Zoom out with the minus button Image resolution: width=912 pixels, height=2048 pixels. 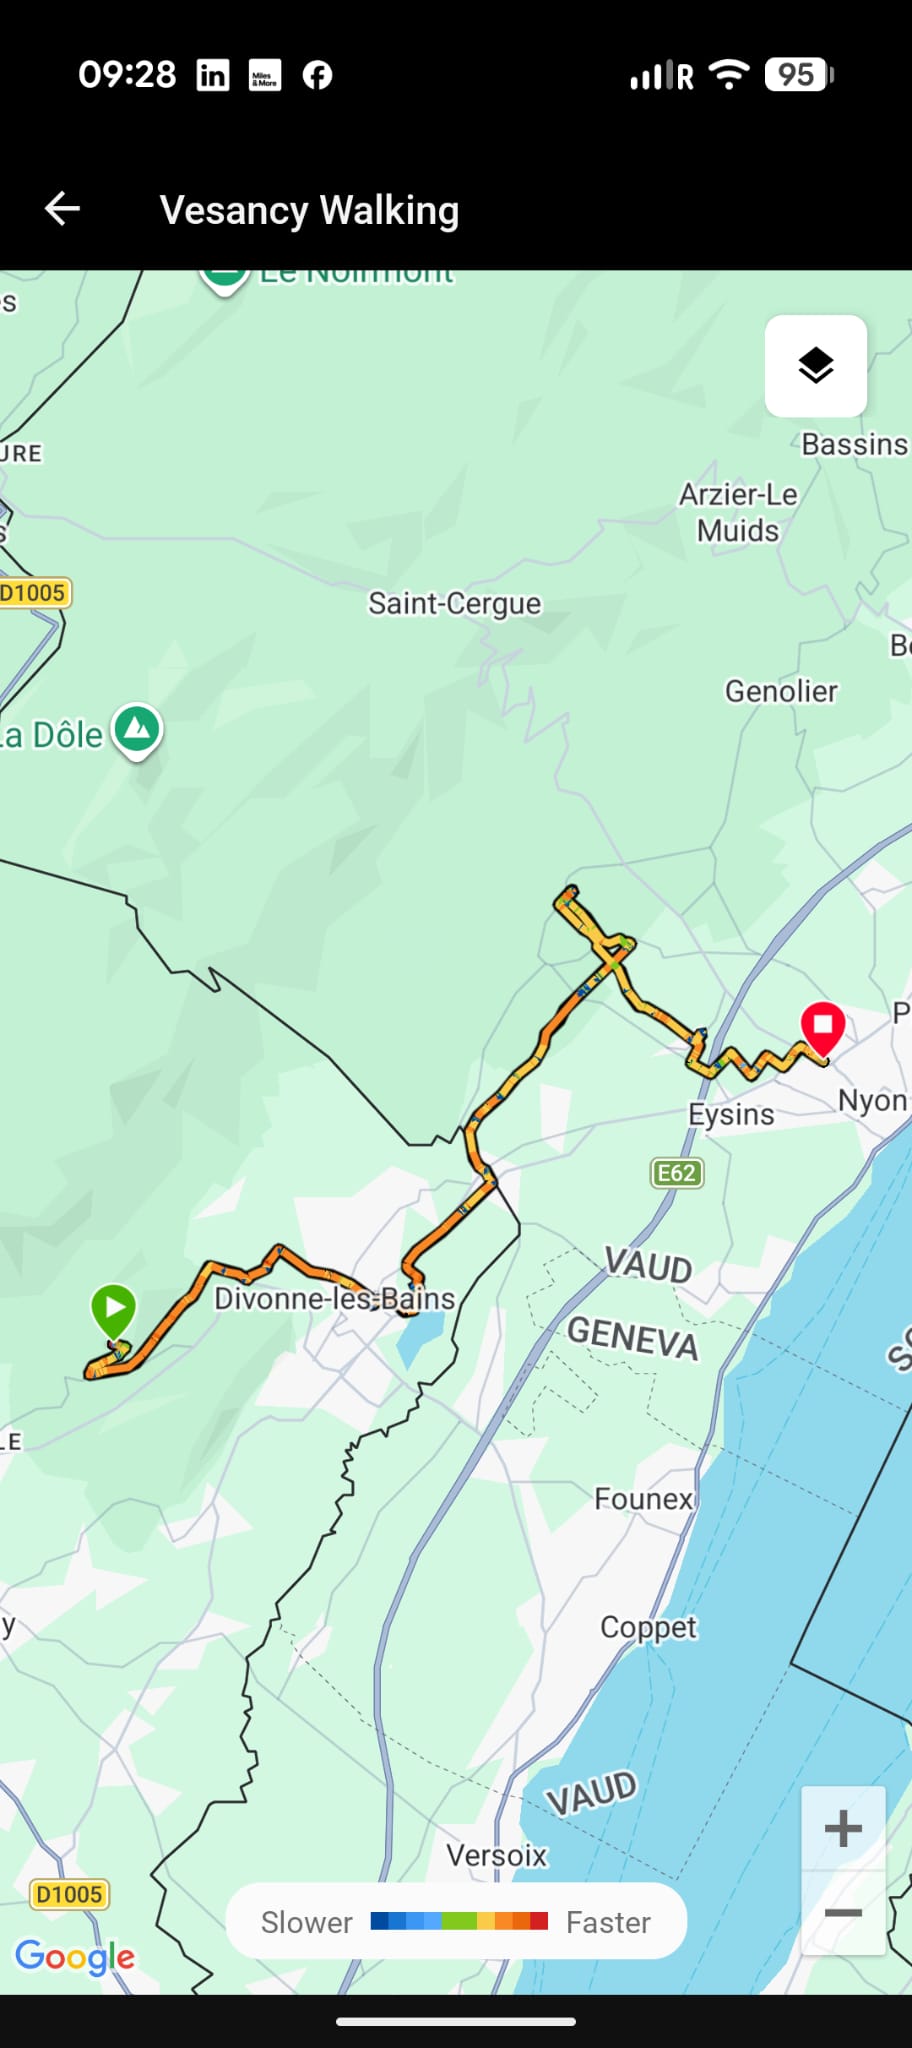pos(843,1913)
